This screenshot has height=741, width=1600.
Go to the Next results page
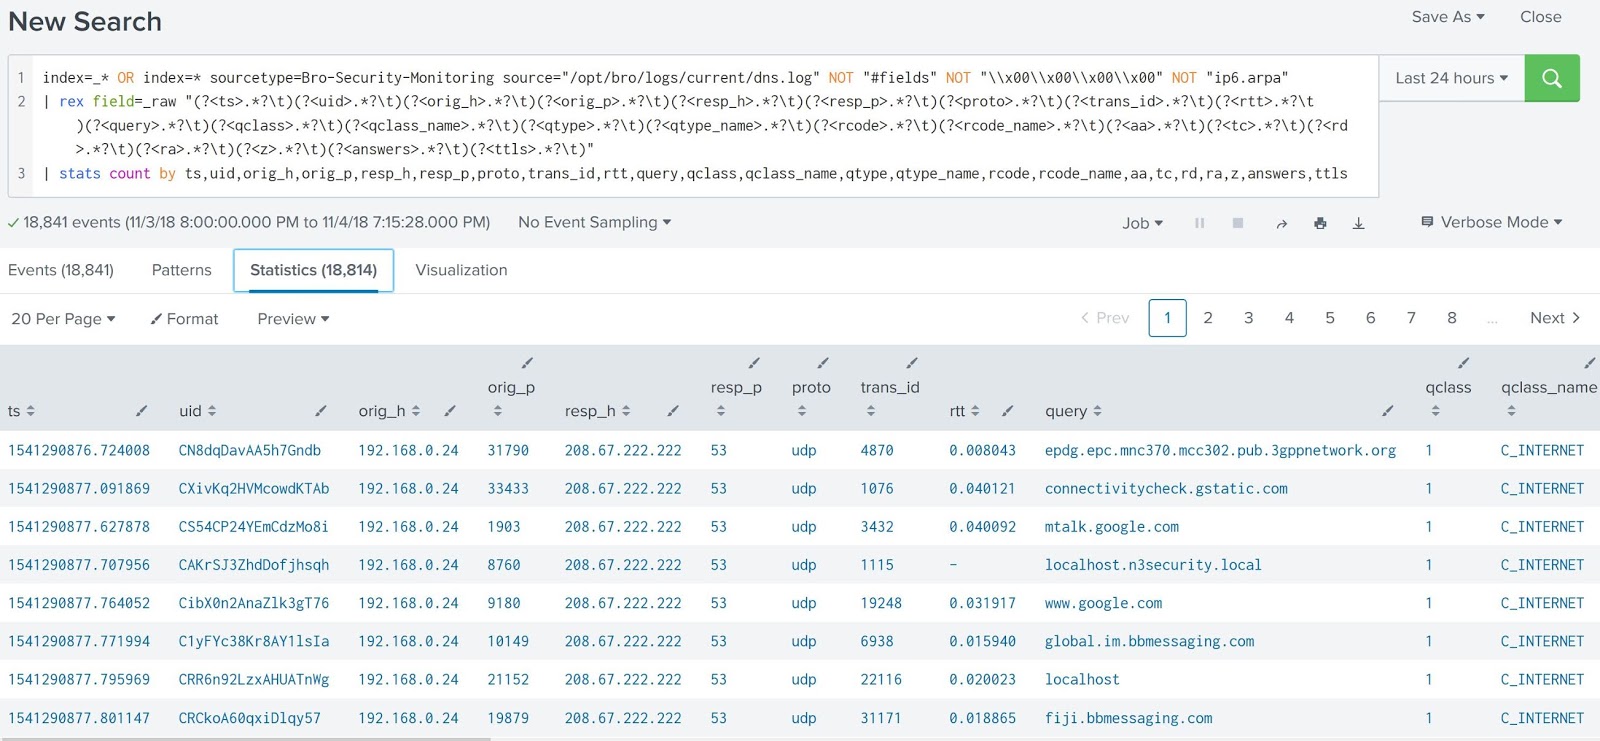pos(1555,318)
